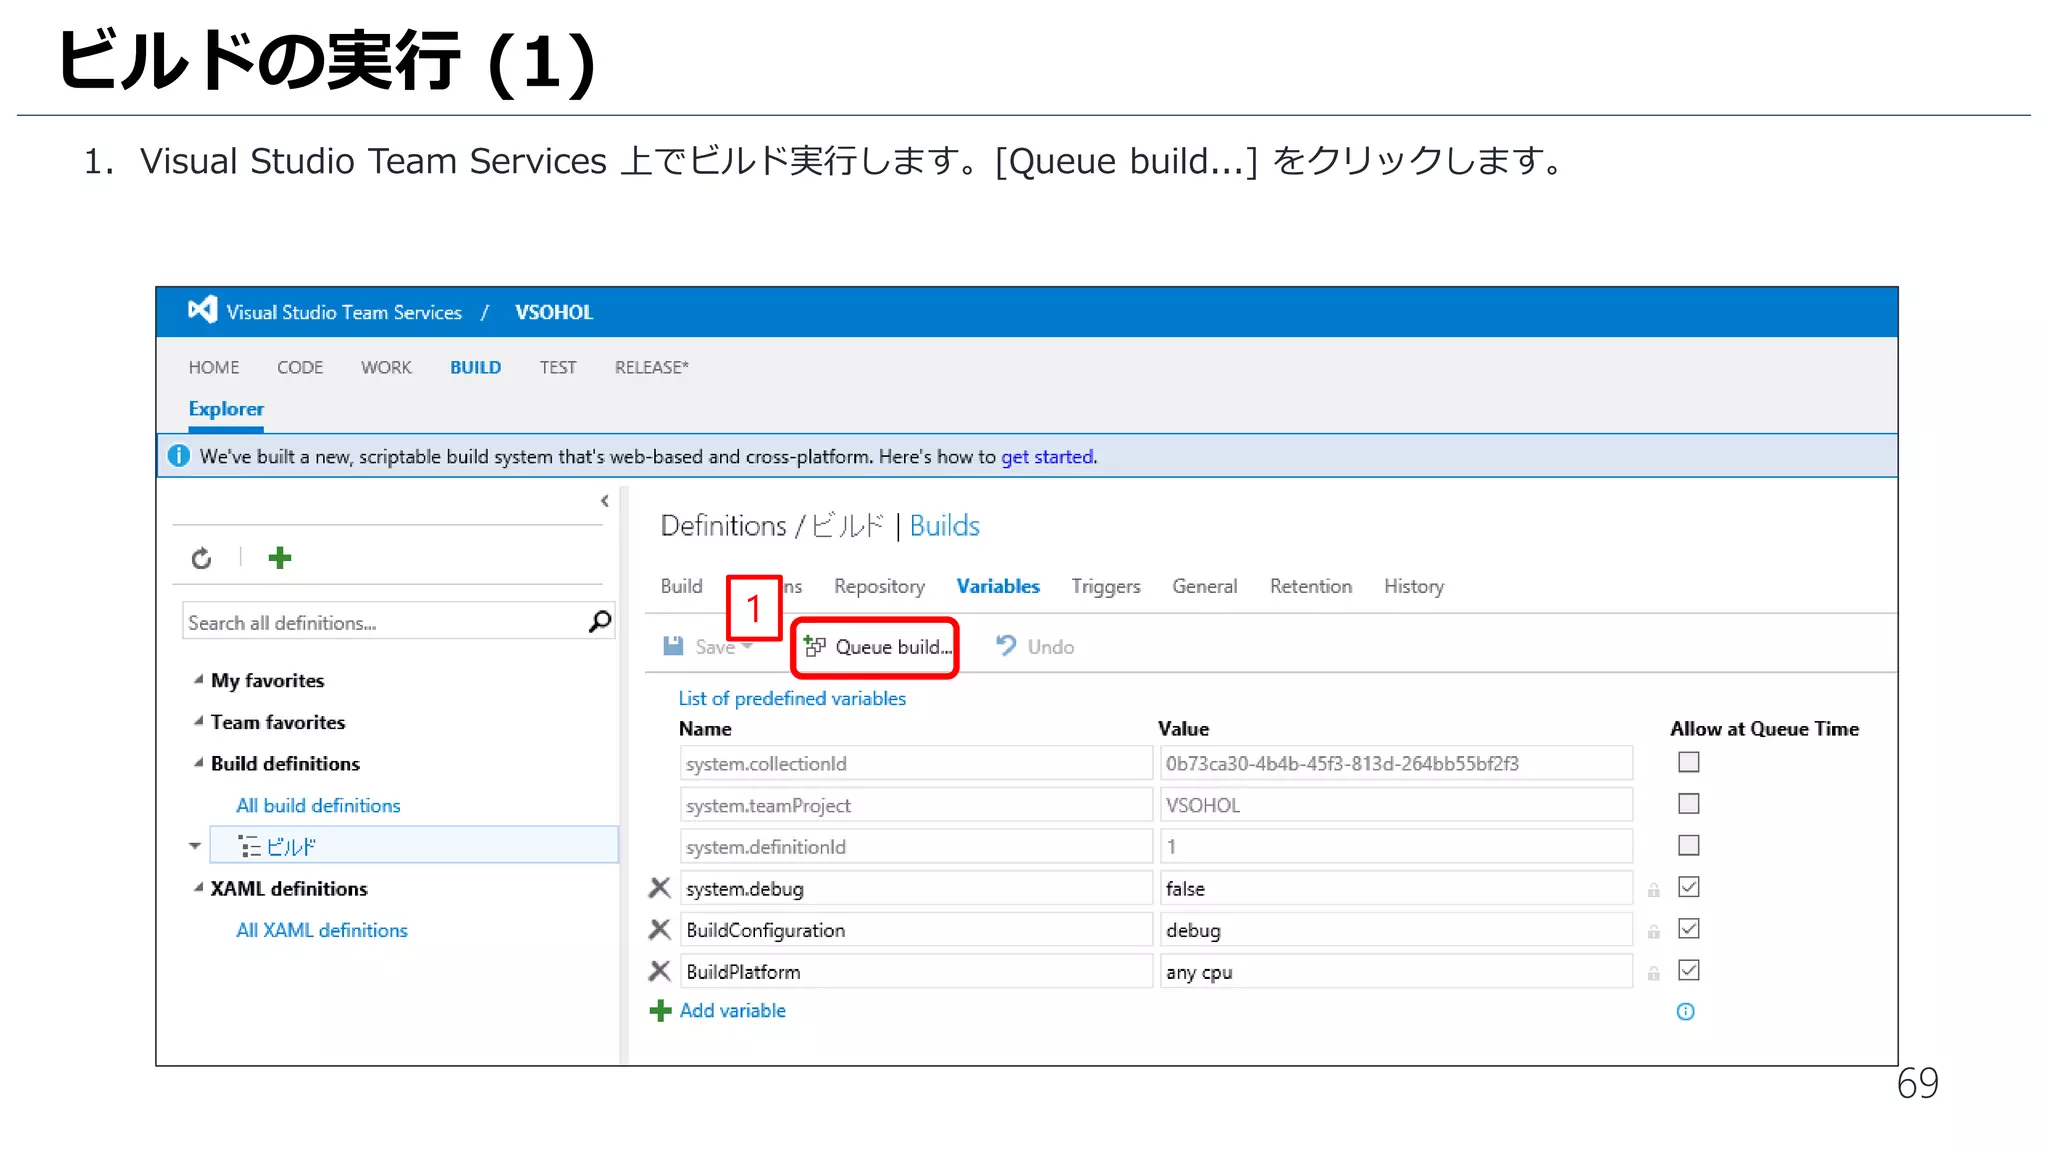Delete the BuildPlatform variable with X

pos(659,971)
